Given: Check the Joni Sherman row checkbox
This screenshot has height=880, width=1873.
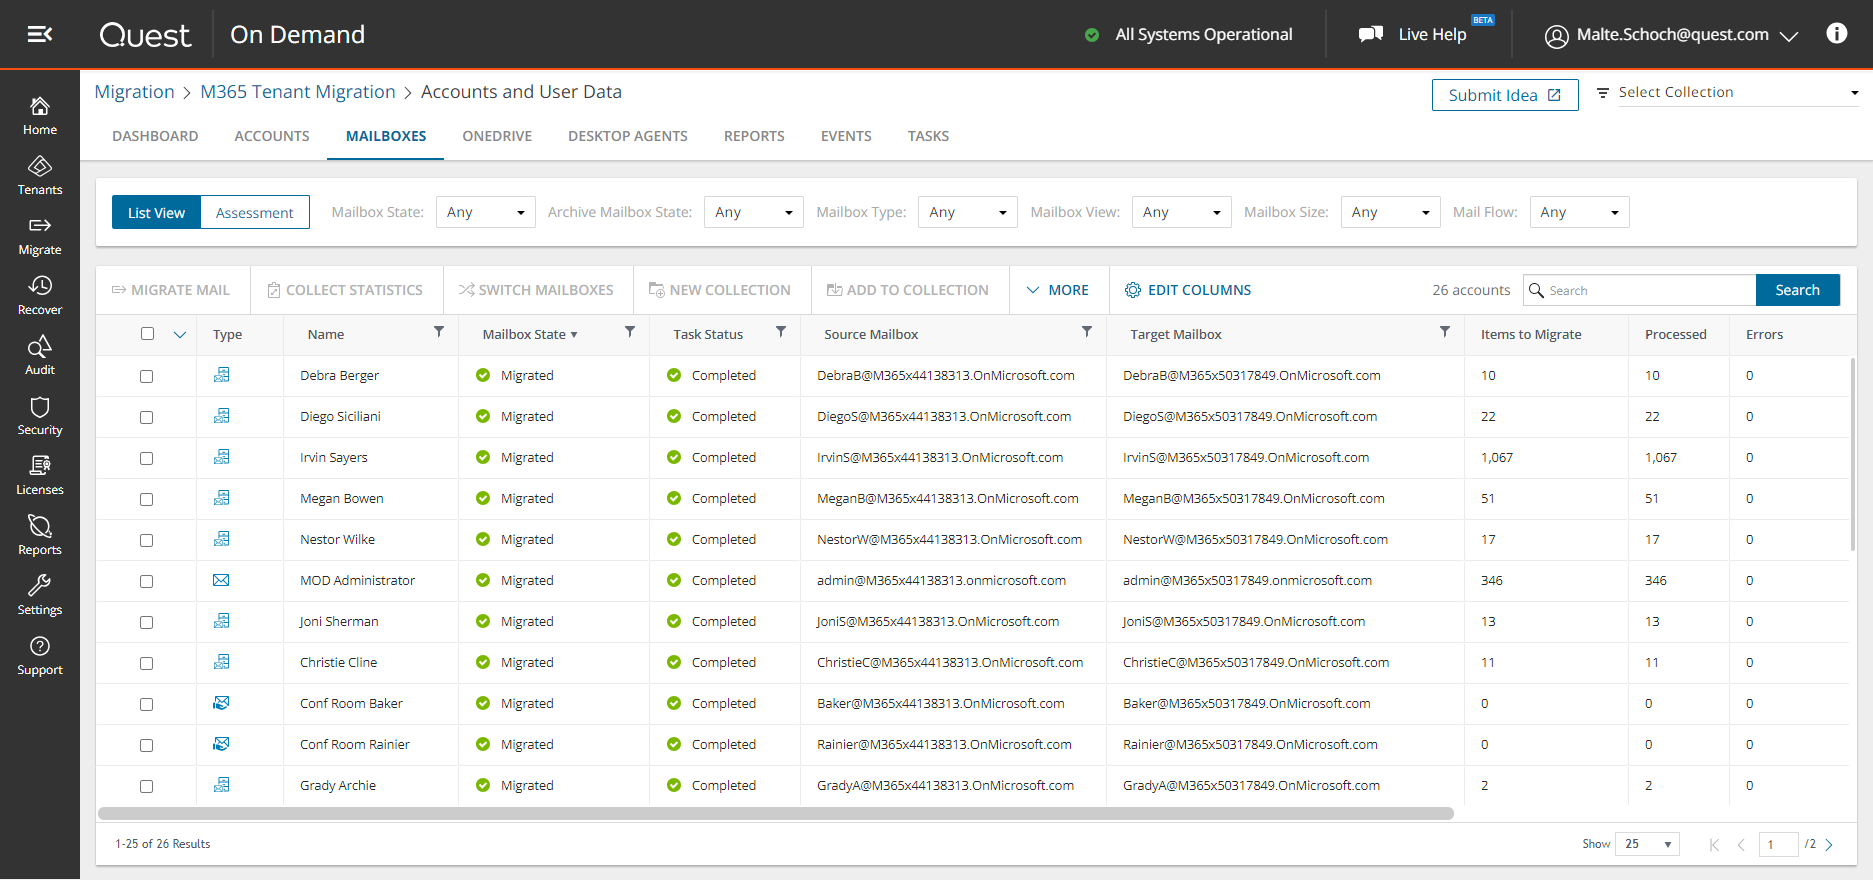Looking at the screenshot, I should tap(146, 622).
